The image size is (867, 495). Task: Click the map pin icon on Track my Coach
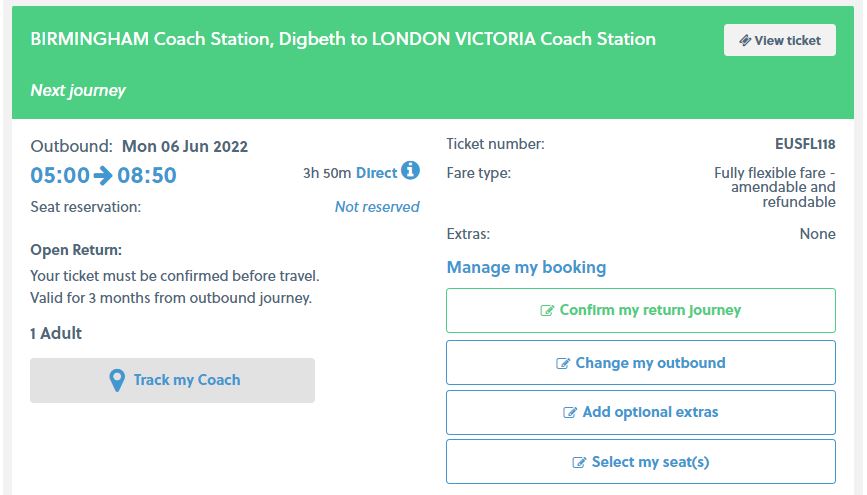pyautogui.click(x=117, y=381)
